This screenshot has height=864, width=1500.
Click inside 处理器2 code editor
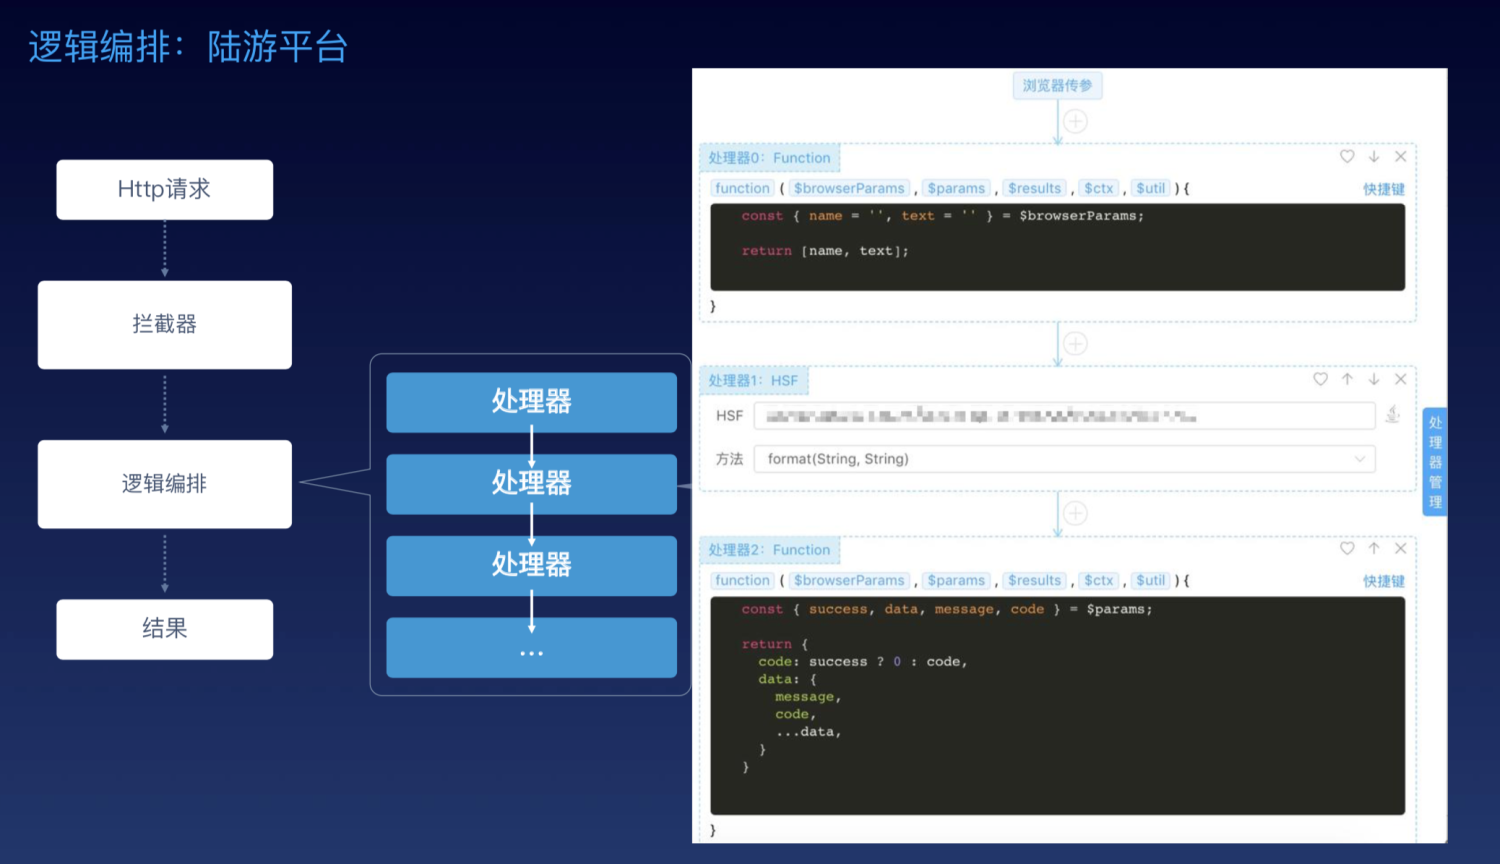point(1058,706)
